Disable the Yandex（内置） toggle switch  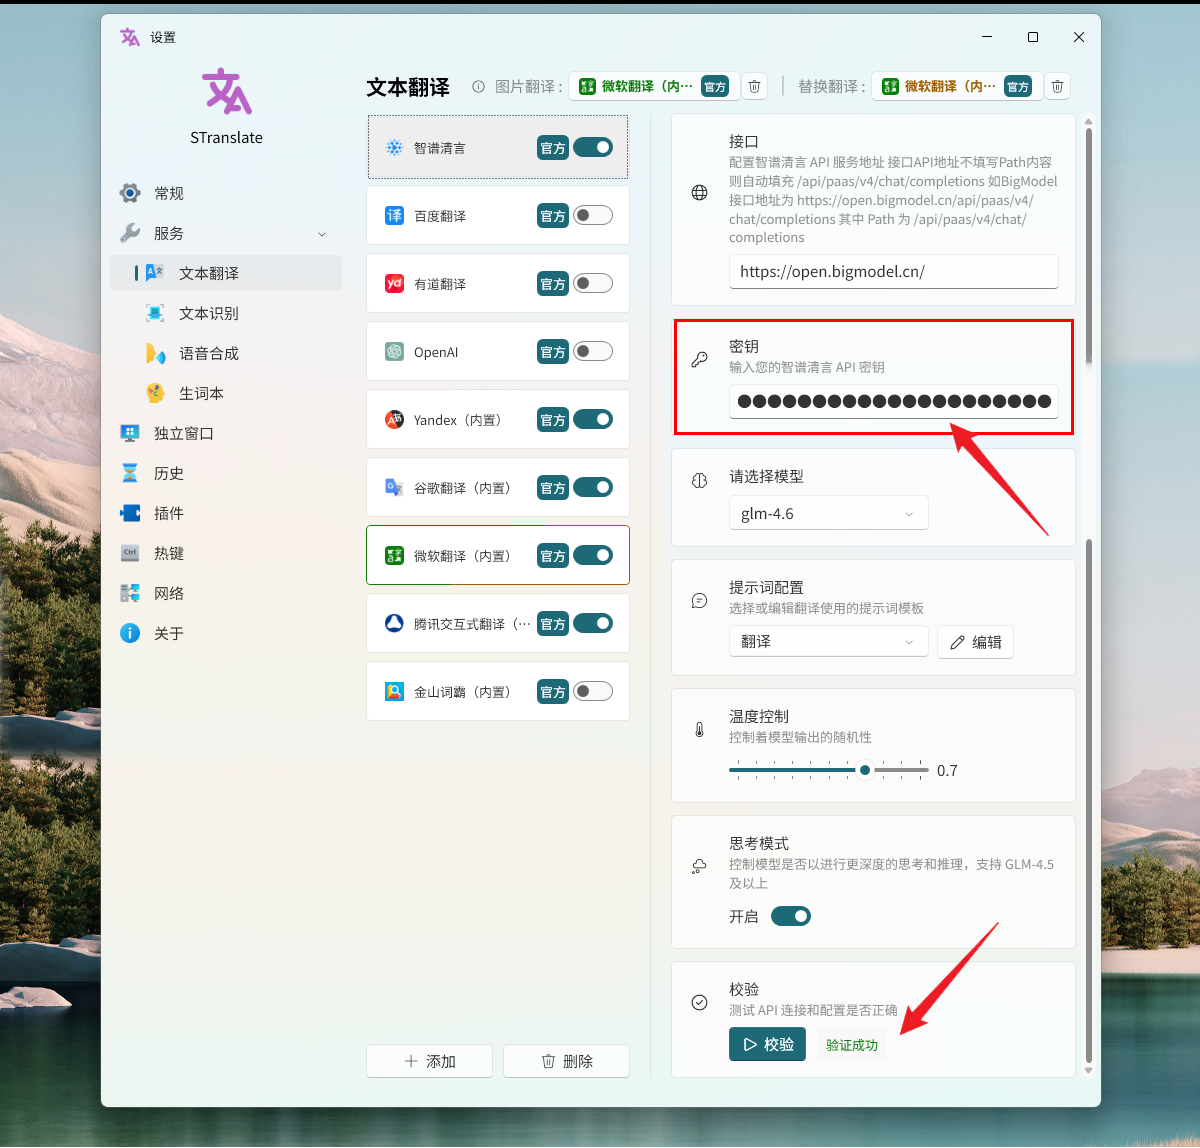(x=593, y=420)
